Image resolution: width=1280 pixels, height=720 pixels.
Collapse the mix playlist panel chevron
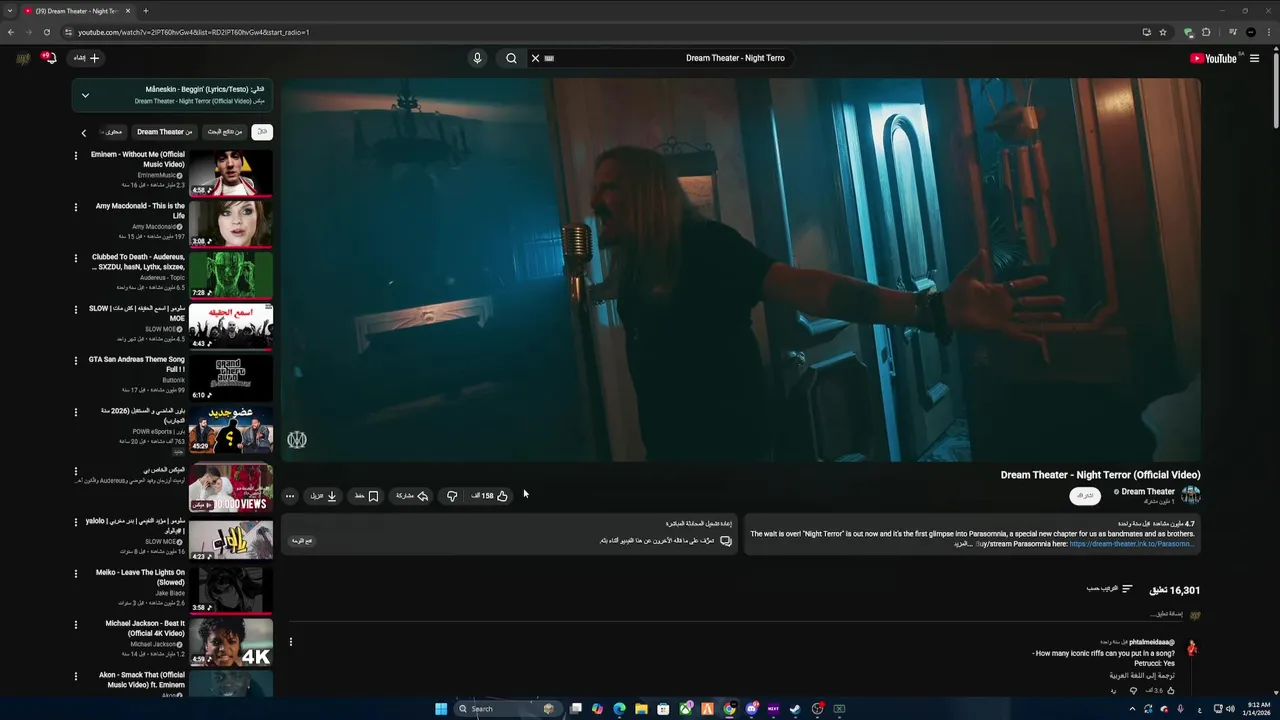click(x=85, y=95)
